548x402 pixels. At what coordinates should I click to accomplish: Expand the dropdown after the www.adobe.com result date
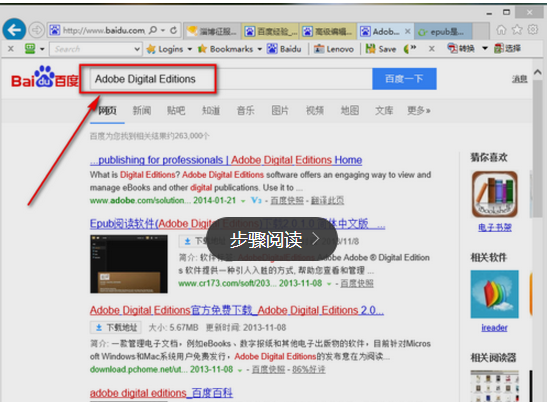click(243, 201)
